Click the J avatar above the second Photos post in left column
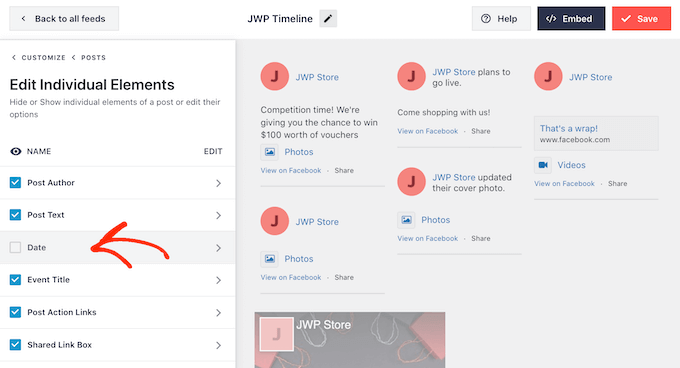The width and height of the screenshot is (680, 368). (x=275, y=221)
